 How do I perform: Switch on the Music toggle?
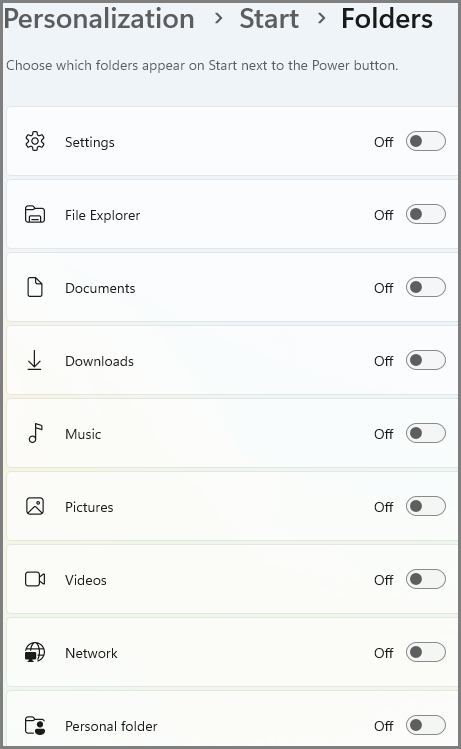[426, 434]
